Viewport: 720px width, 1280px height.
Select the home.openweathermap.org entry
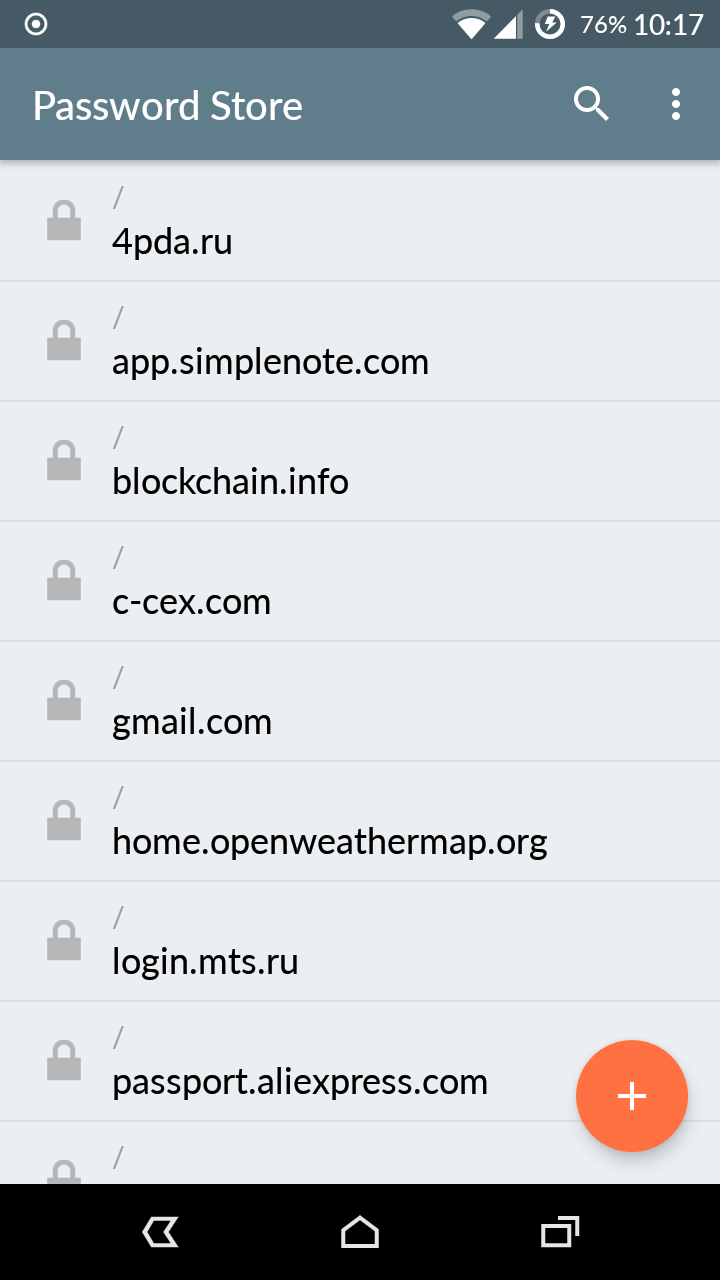coord(330,841)
